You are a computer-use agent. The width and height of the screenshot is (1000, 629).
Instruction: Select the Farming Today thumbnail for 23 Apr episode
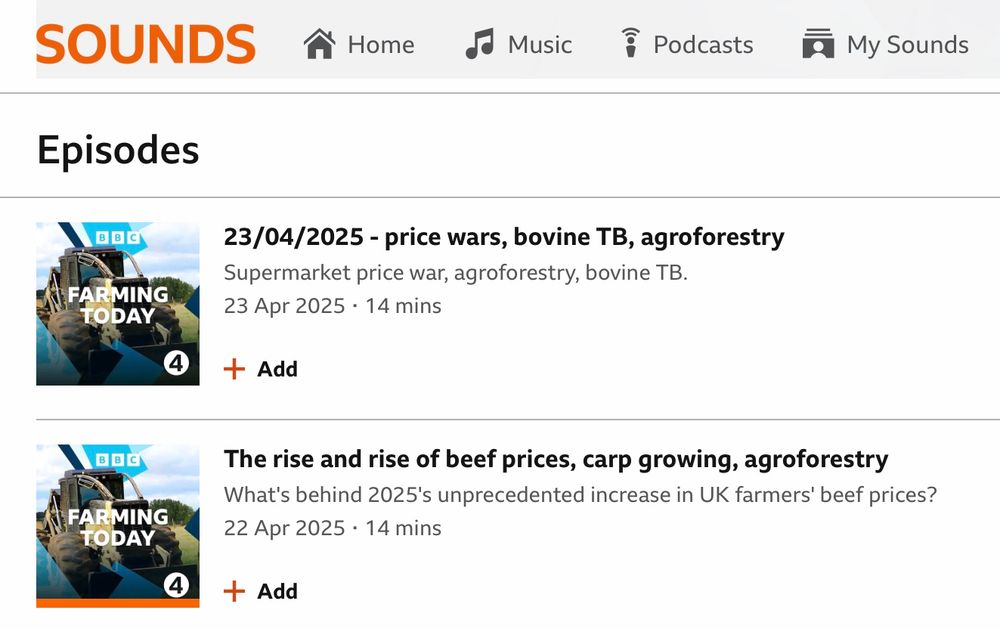click(118, 304)
